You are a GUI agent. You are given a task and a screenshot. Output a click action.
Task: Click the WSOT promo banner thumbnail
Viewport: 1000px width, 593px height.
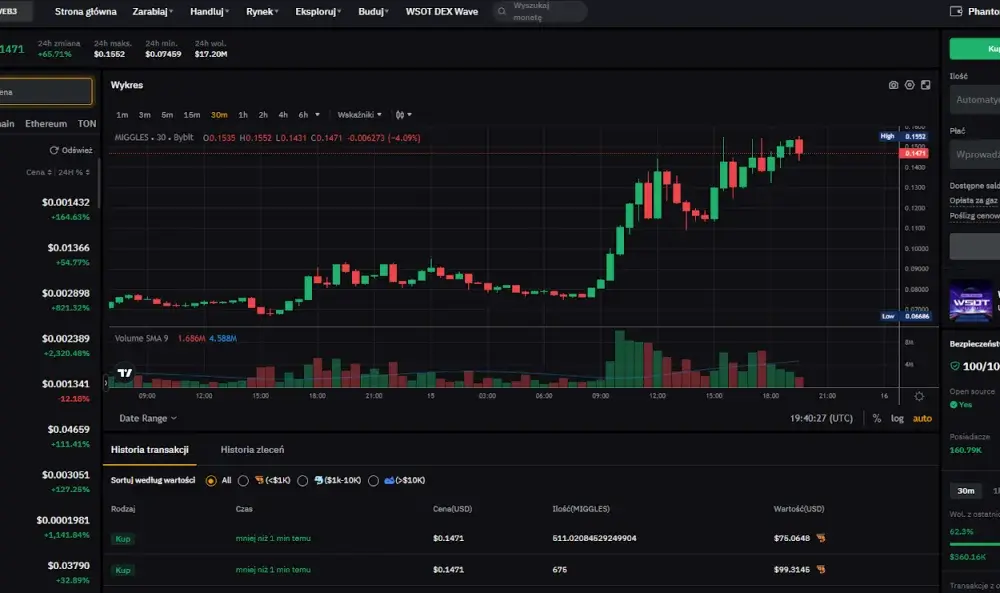click(971, 301)
